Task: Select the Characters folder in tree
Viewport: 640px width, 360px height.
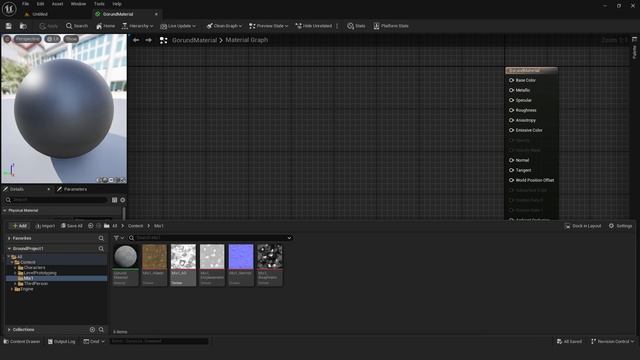Action: coord(34,268)
